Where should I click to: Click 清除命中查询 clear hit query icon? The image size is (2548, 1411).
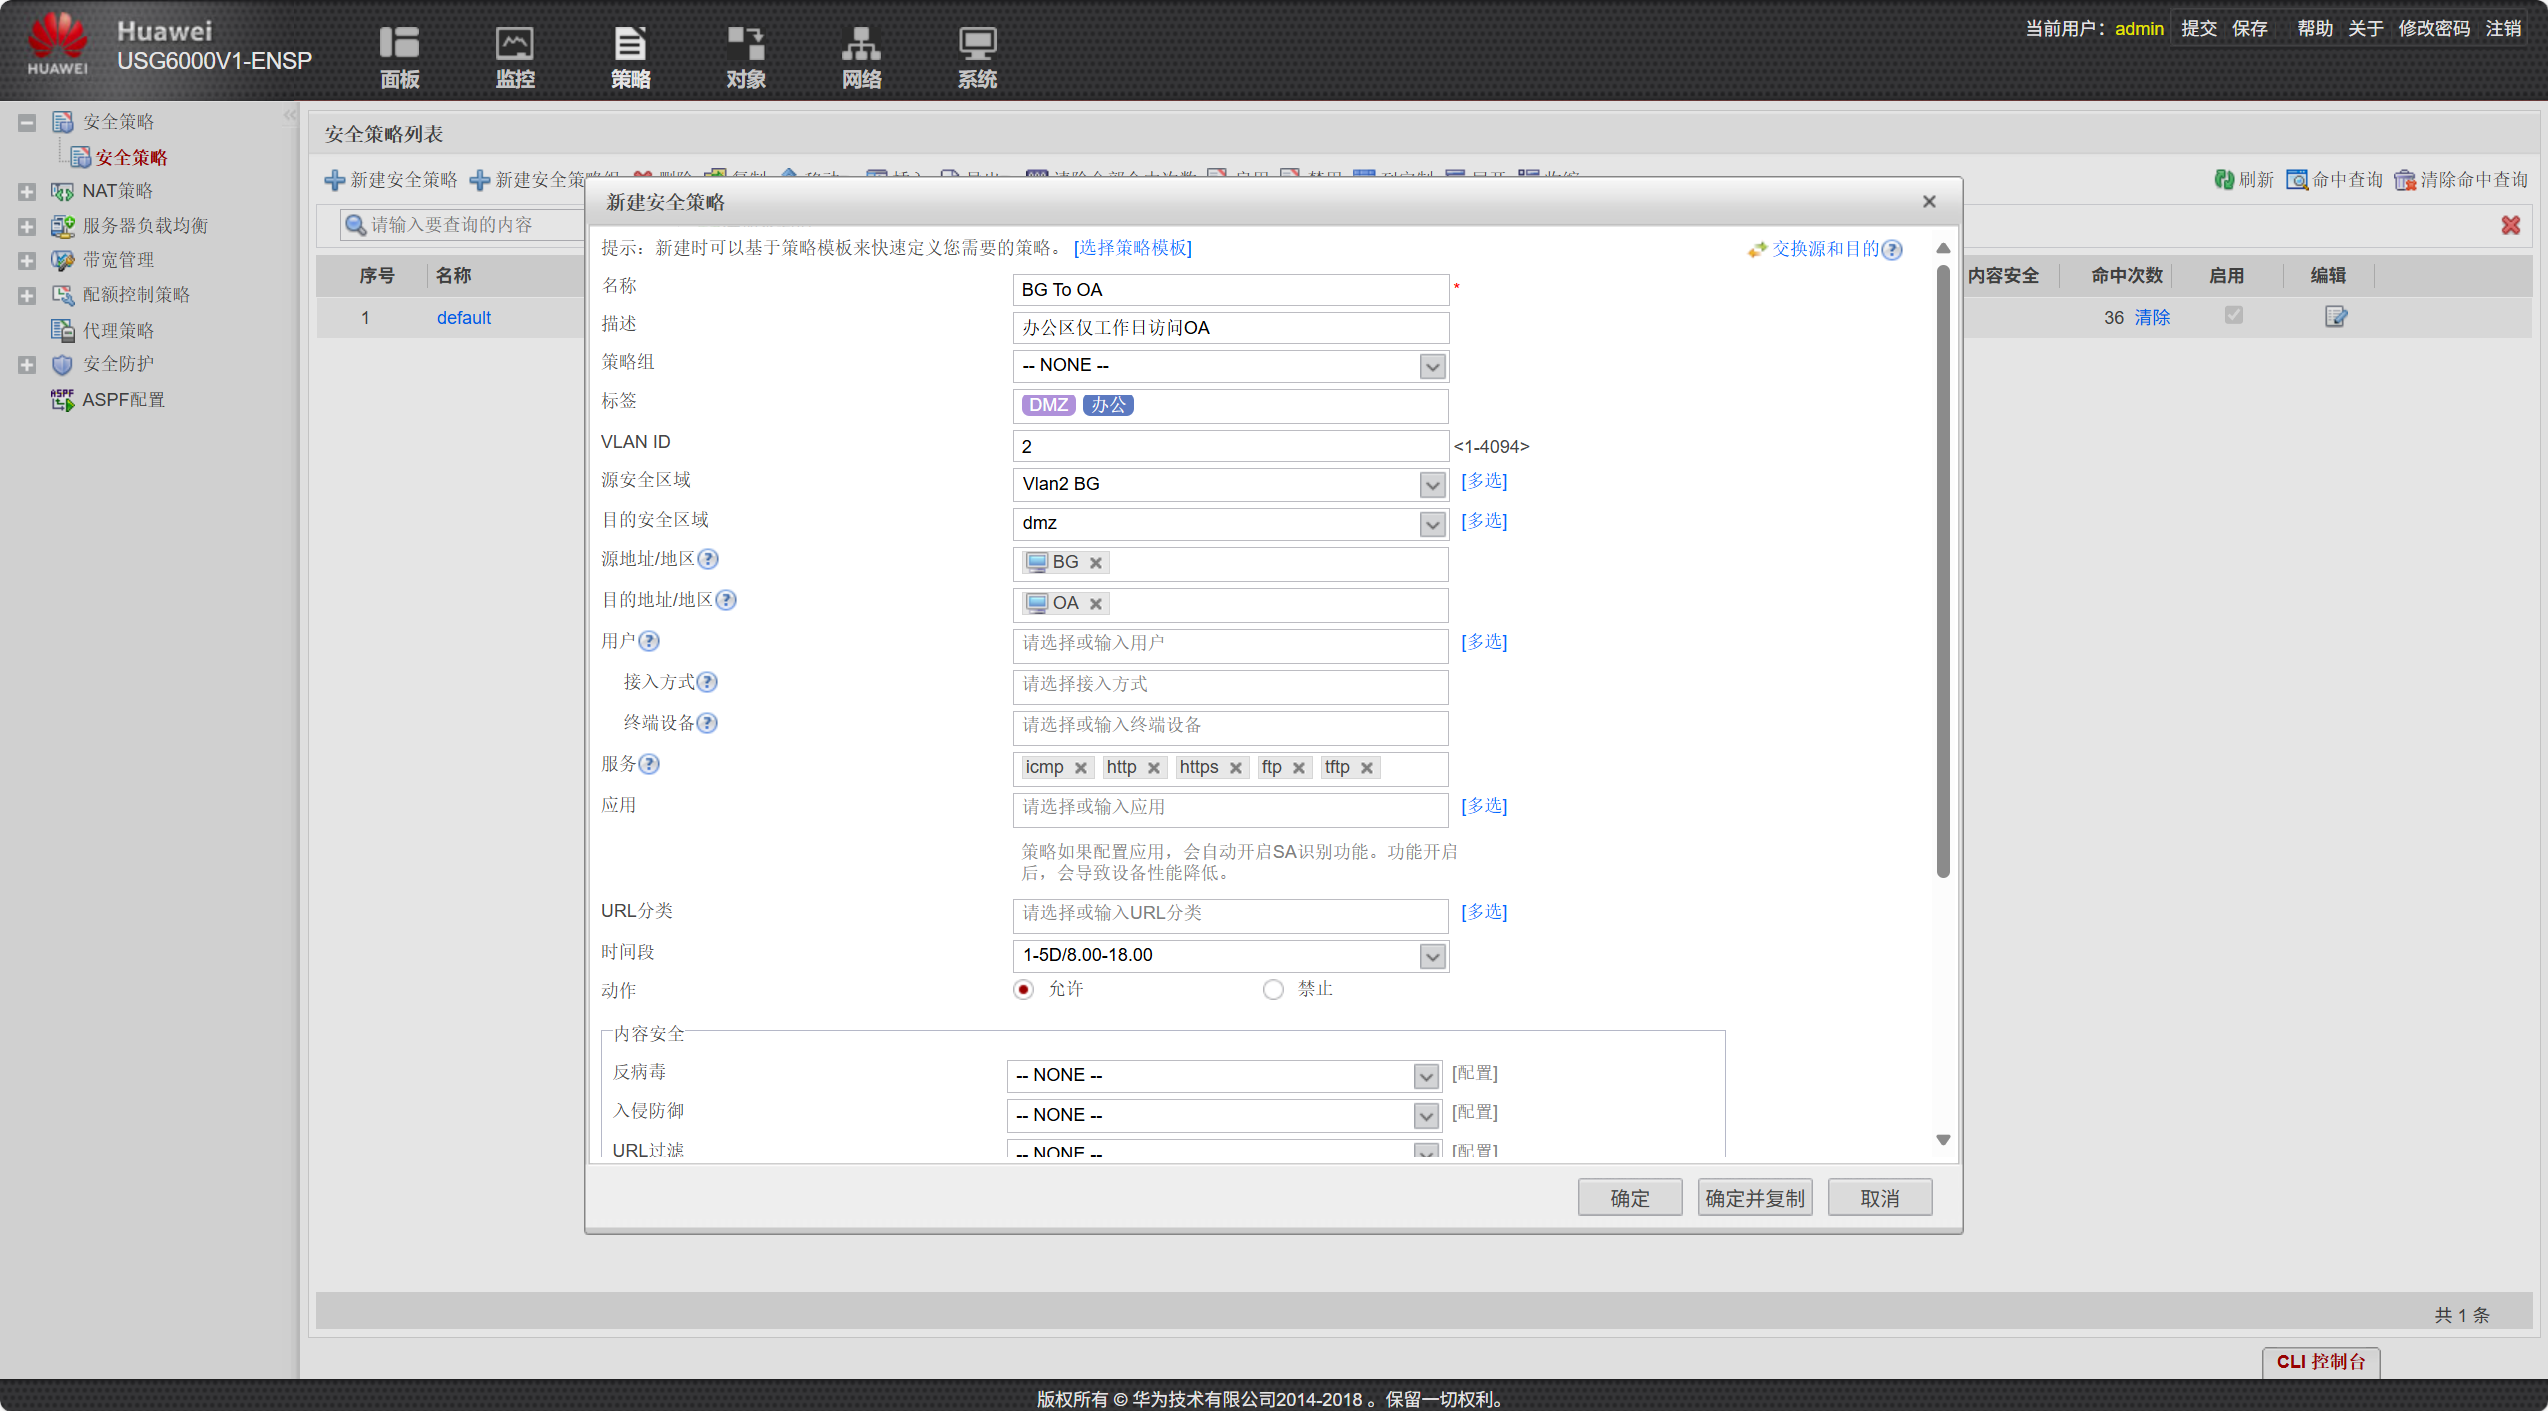(x=2405, y=180)
